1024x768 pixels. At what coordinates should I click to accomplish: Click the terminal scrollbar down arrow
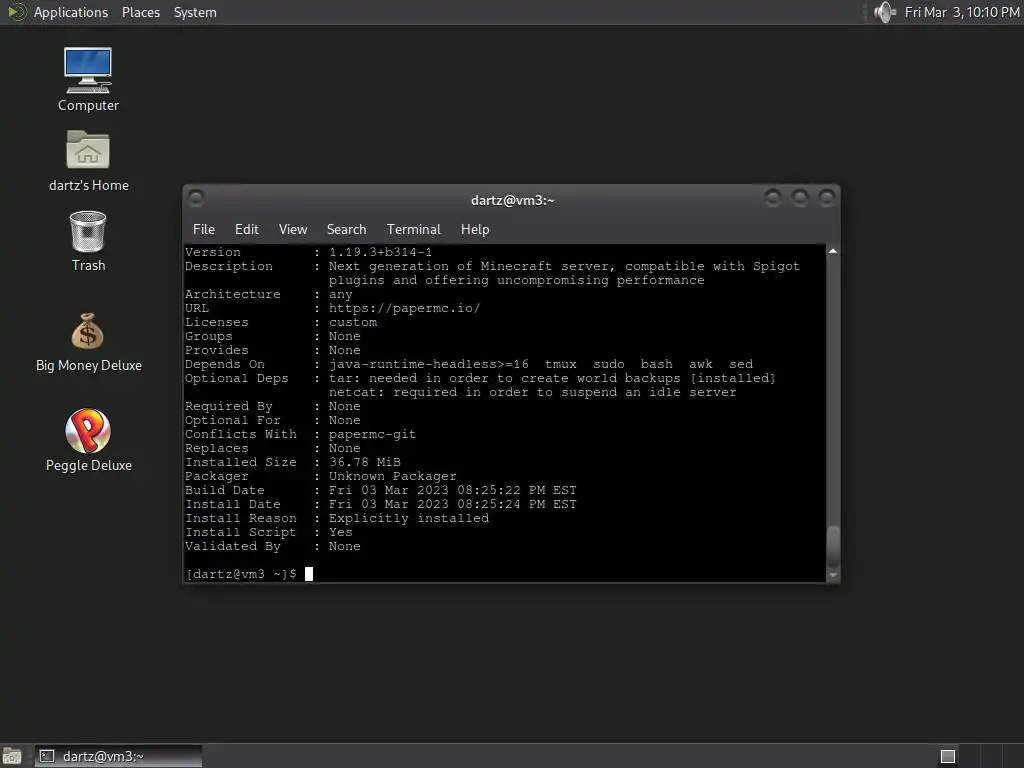[833, 575]
